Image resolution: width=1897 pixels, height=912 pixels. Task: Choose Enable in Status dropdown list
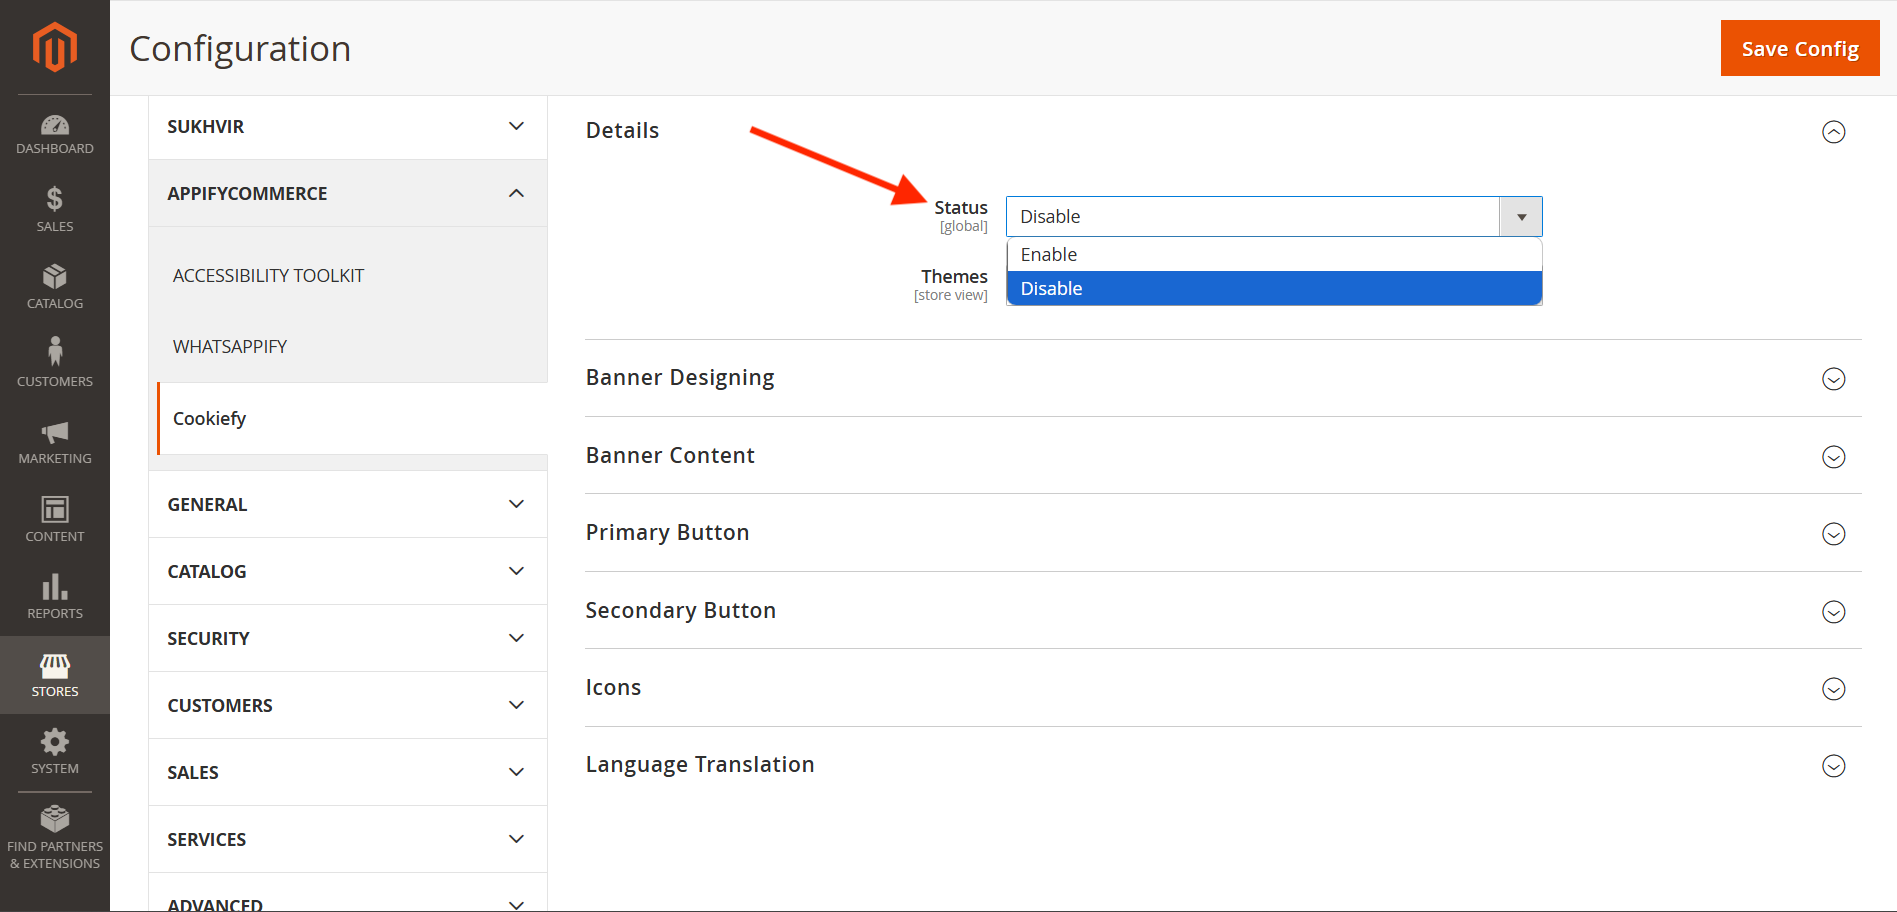(x=1274, y=255)
